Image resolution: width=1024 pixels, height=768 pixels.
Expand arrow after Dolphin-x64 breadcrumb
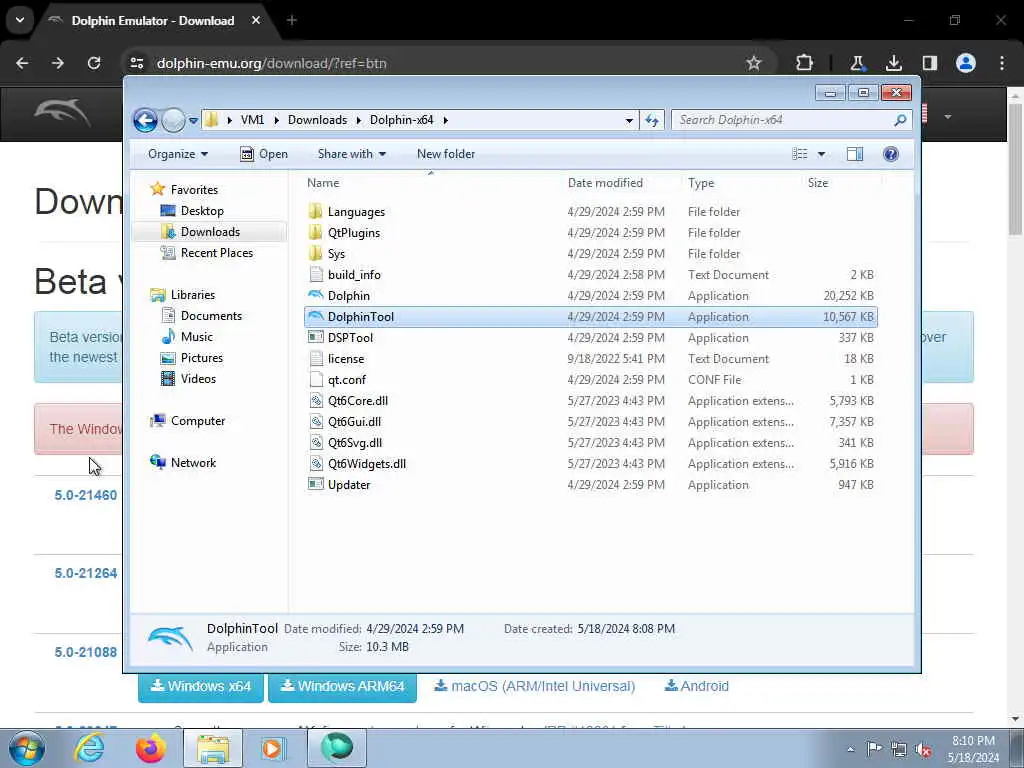445,120
